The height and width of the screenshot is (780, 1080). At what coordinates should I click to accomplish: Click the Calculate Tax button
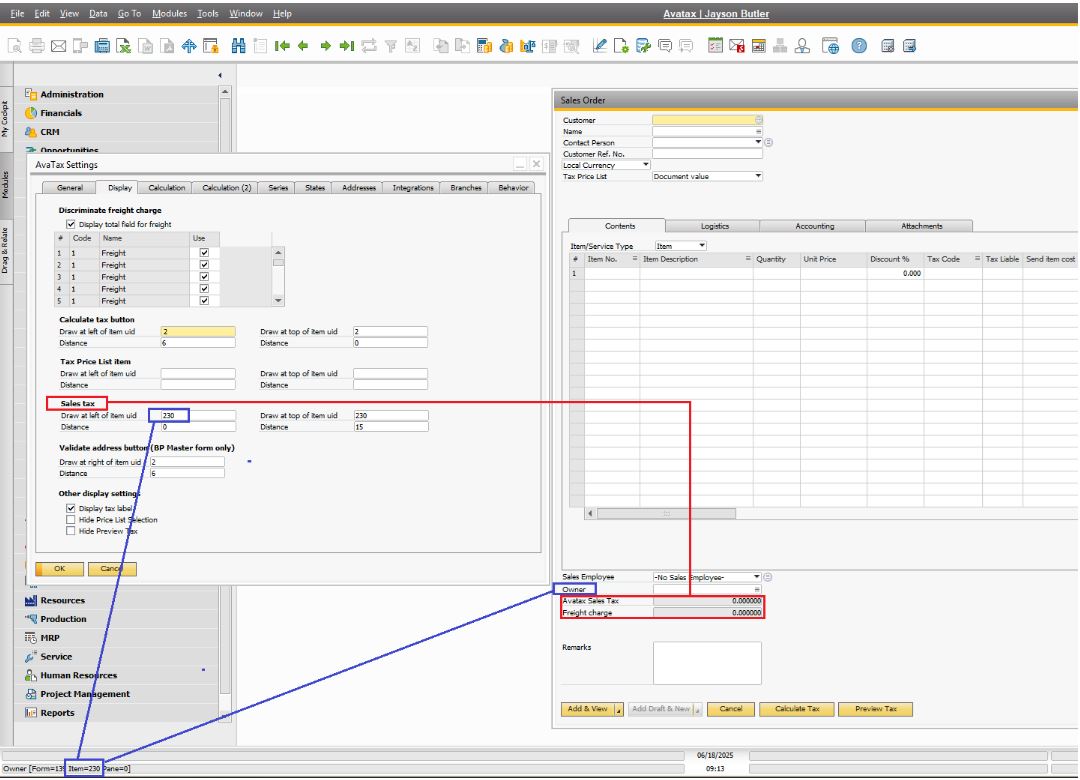[797, 709]
